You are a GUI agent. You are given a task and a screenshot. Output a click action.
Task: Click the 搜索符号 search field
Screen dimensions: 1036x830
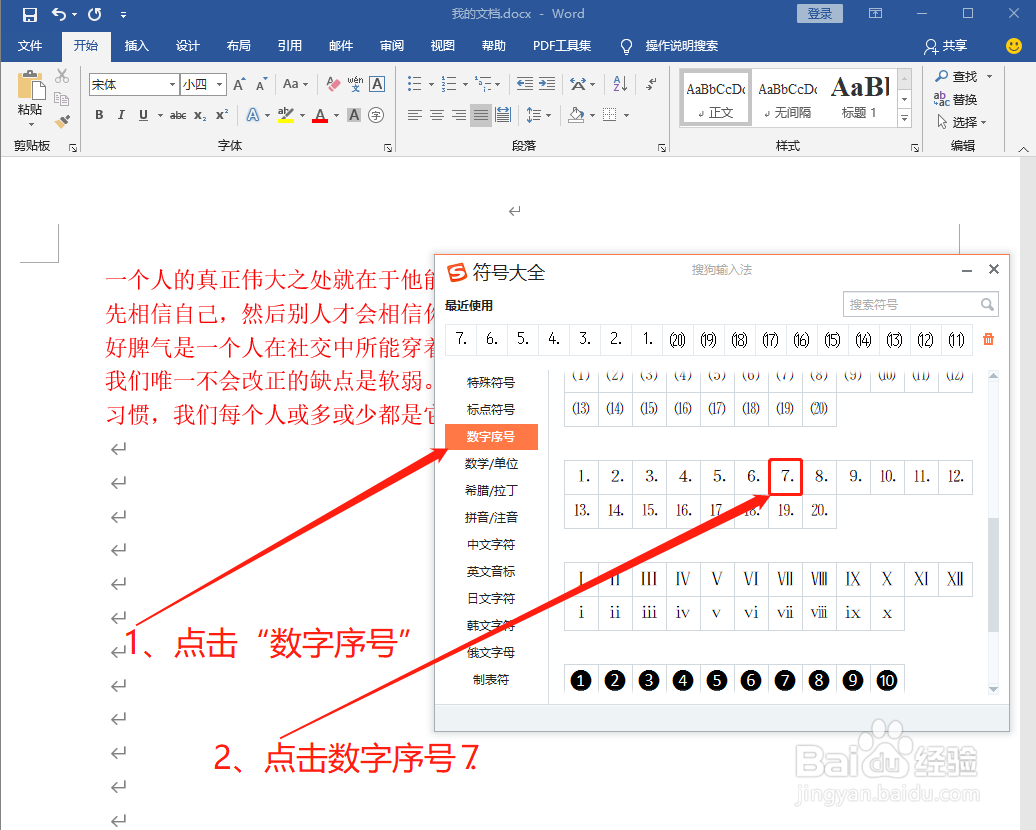point(915,303)
